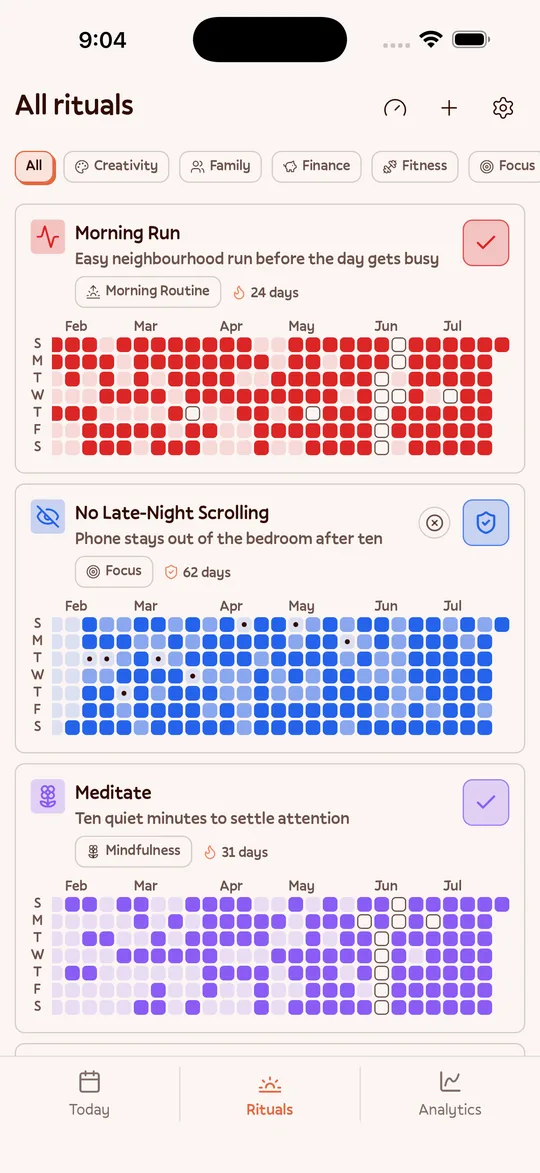Screen dimensions: 540x1173
Task: Tap the No Late-Night Scrolling eye-slash icon
Action: point(48,517)
